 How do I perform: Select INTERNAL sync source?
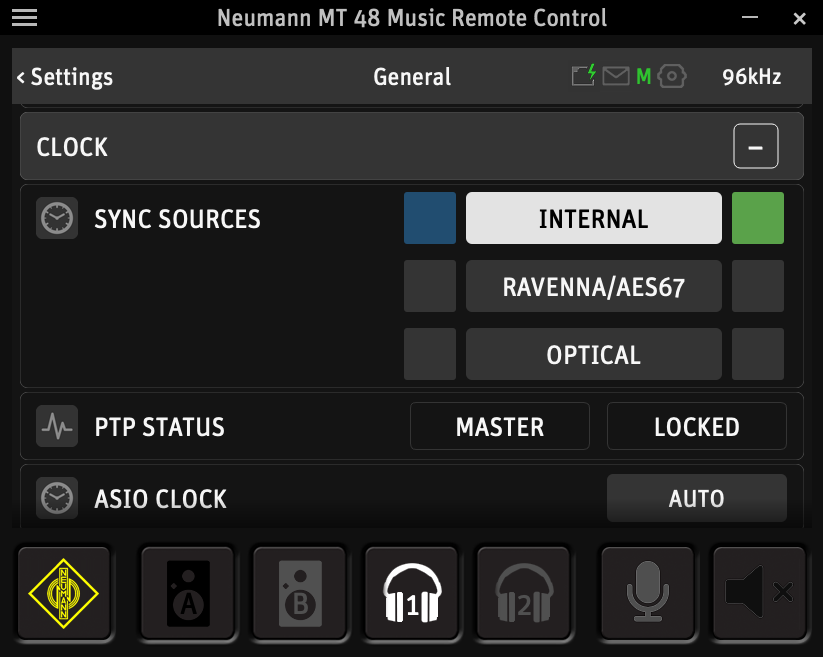[x=594, y=218]
